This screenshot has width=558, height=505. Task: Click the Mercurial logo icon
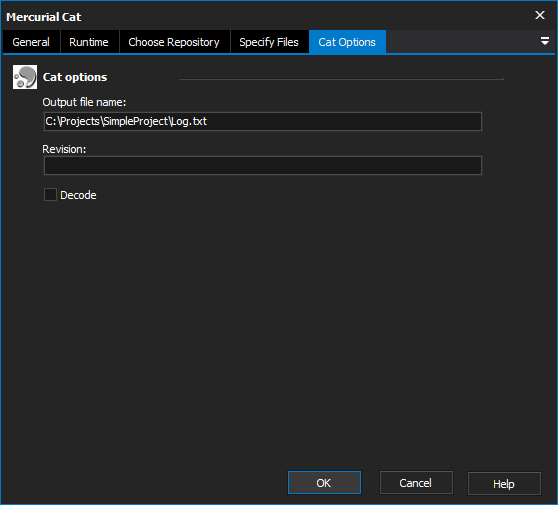point(25,77)
